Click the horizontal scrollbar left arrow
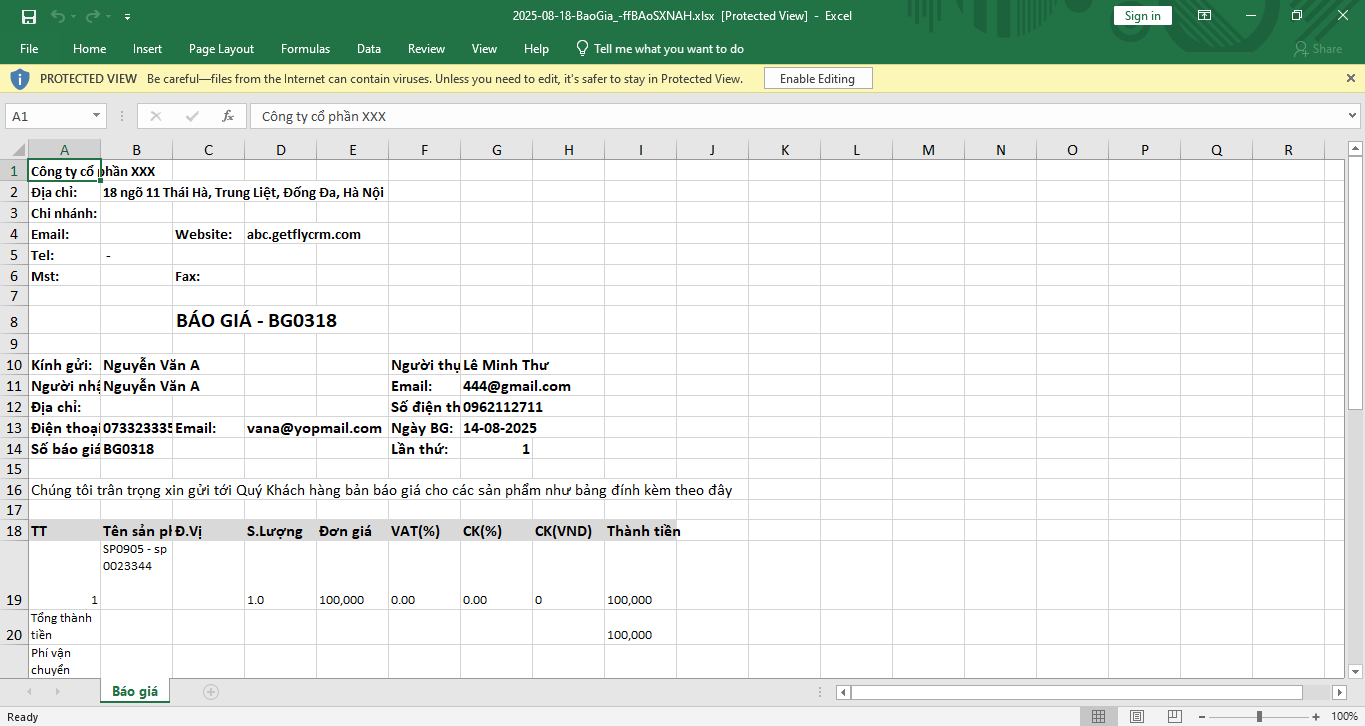Screen dimensions: 1365x726 (844, 692)
